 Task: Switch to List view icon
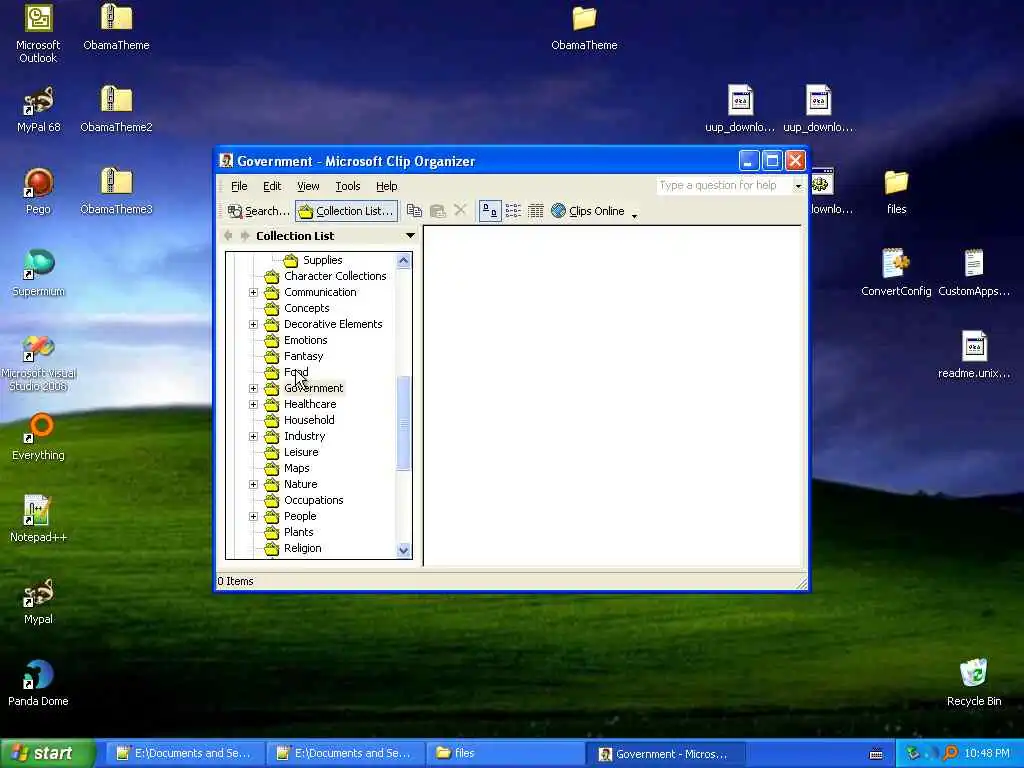pyautogui.click(x=513, y=211)
